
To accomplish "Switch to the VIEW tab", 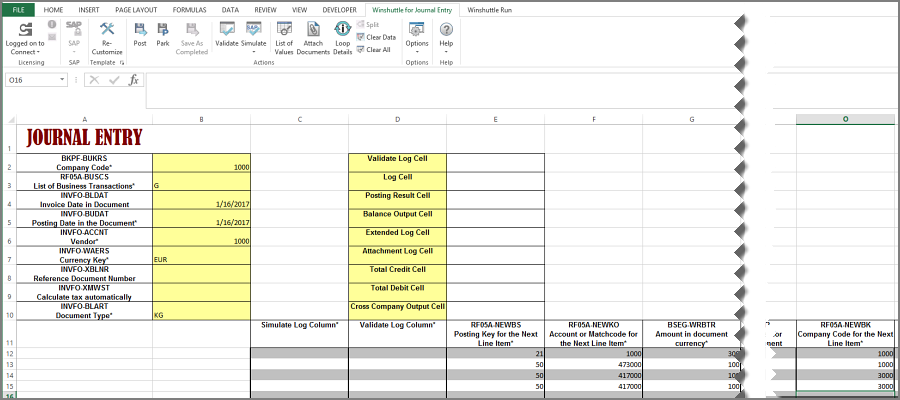I will pos(299,10).
